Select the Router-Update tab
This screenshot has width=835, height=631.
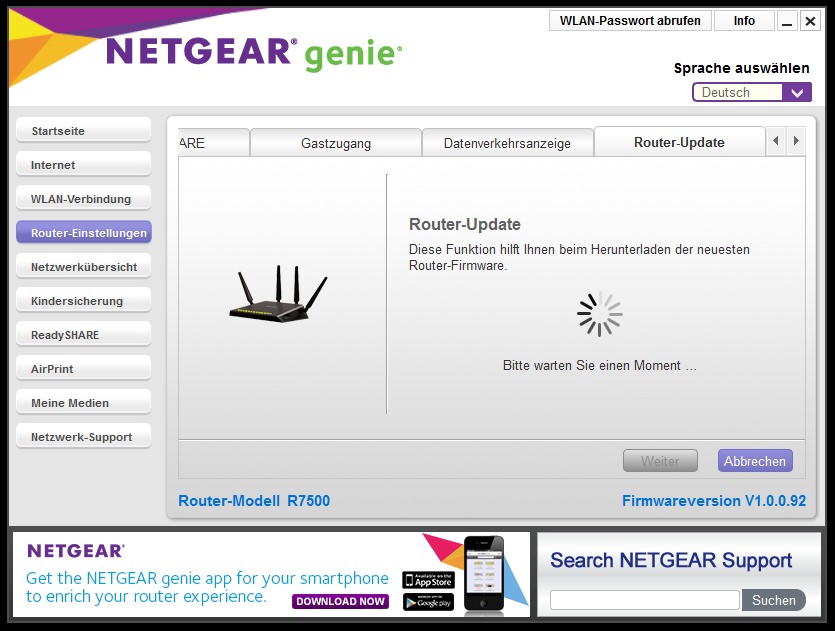[x=679, y=142]
